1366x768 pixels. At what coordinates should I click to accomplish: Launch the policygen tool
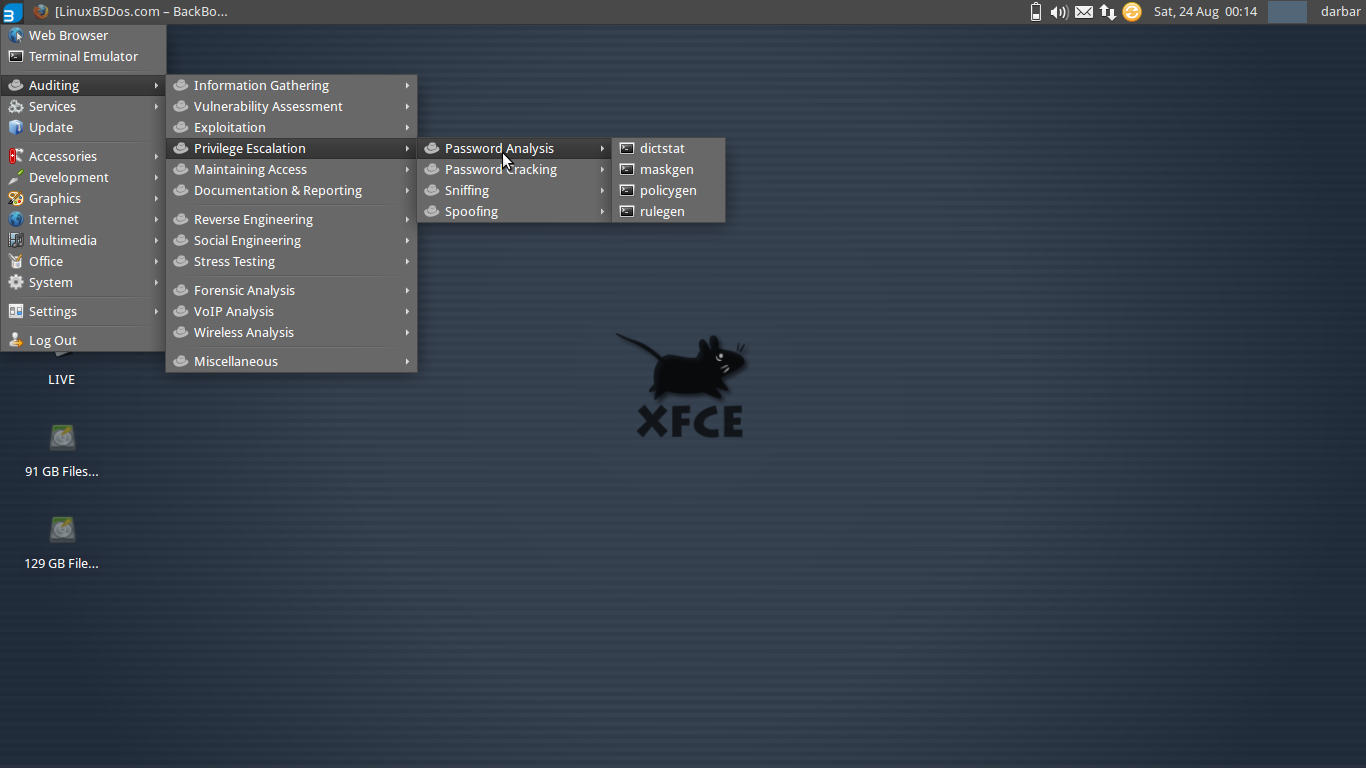click(668, 190)
